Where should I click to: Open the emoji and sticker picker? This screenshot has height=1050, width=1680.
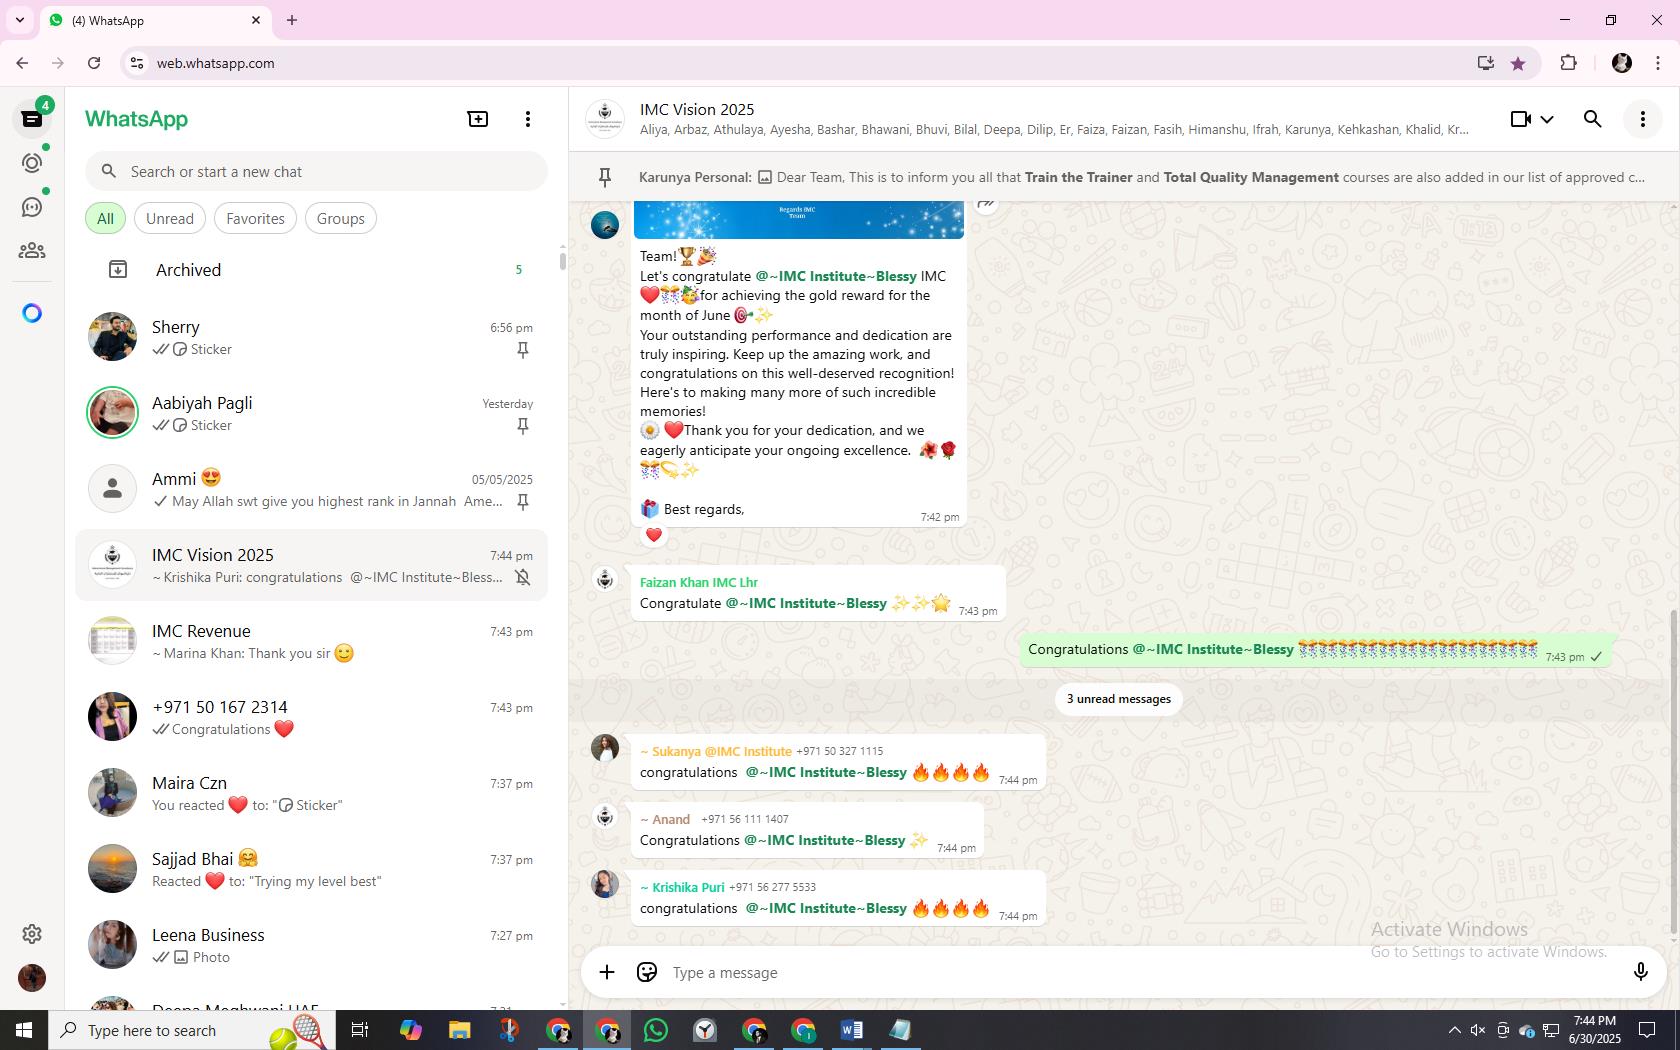647,972
